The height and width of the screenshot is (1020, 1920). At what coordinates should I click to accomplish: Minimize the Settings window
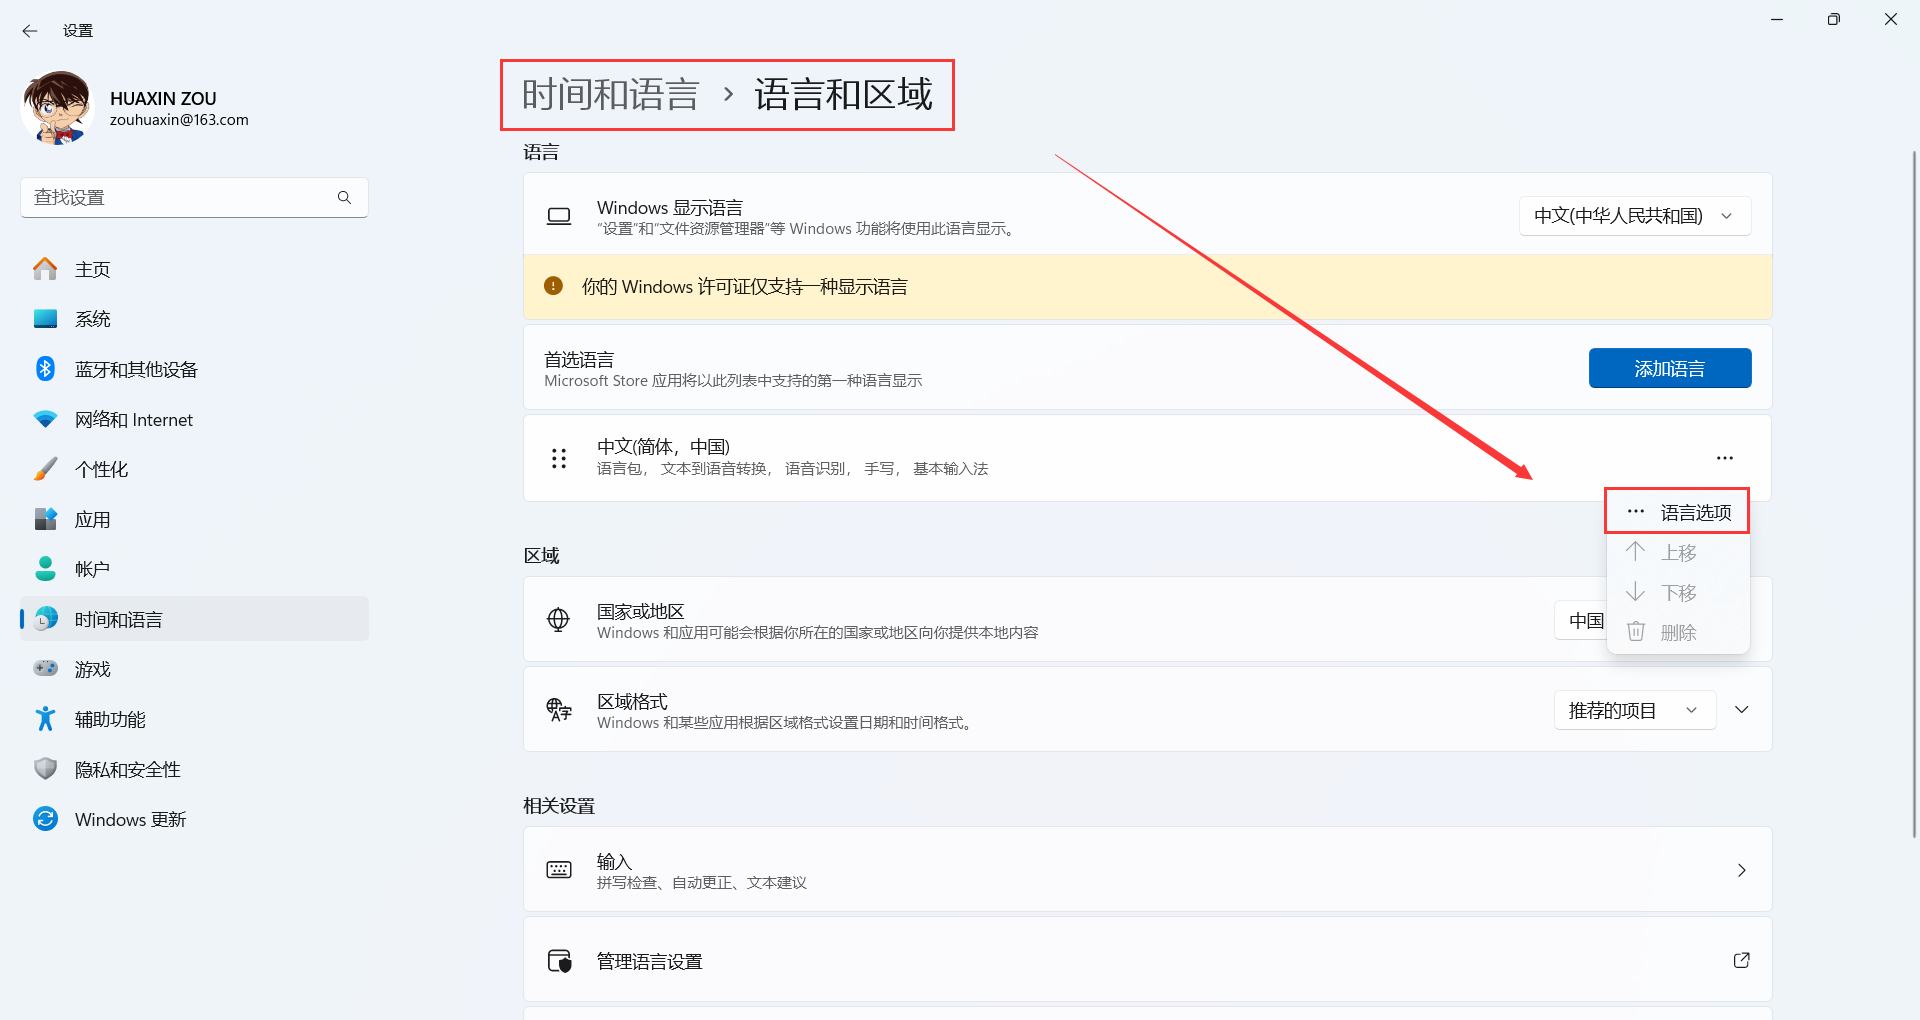point(1777,19)
